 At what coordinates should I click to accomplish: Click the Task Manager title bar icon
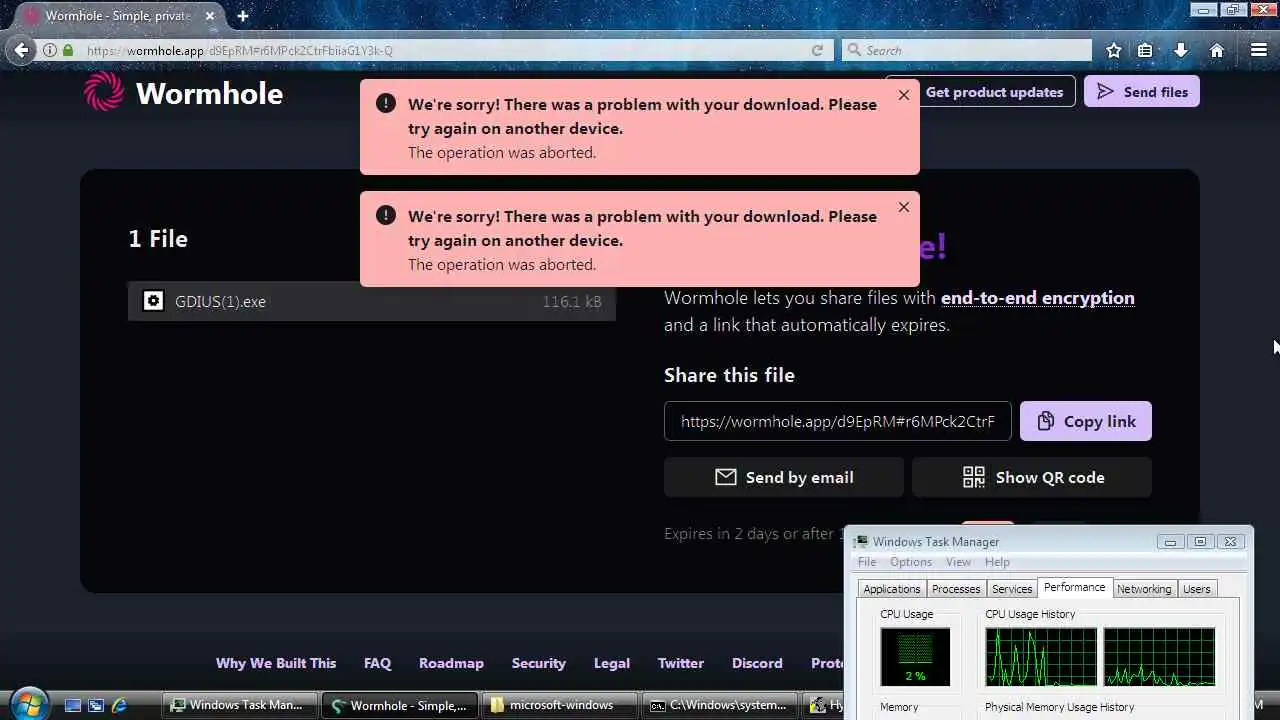(861, 541)
